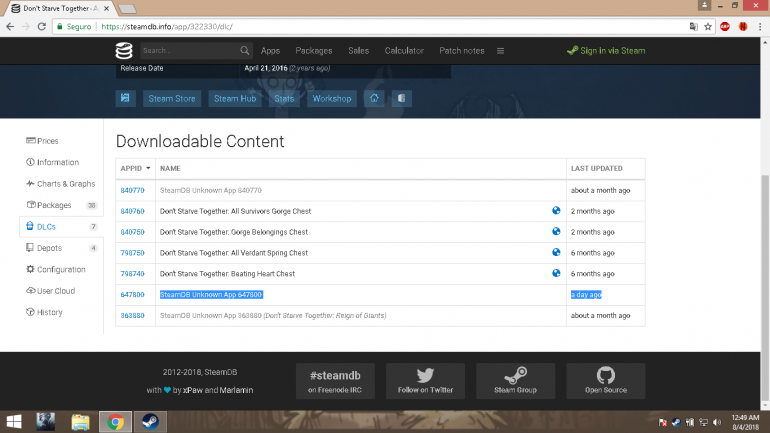The height and width of the screenshot is (433, 770).
Task: Click the Workshop button
Action: pyautogui.click(x=332, y=98)
